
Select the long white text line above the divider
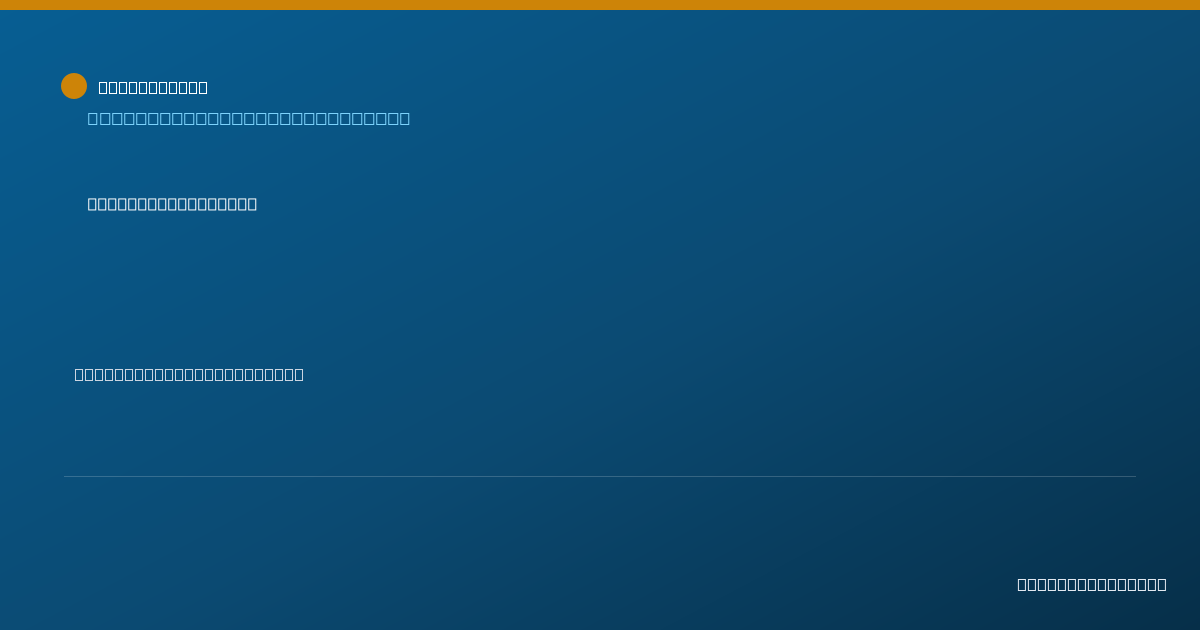coord(189,374)
